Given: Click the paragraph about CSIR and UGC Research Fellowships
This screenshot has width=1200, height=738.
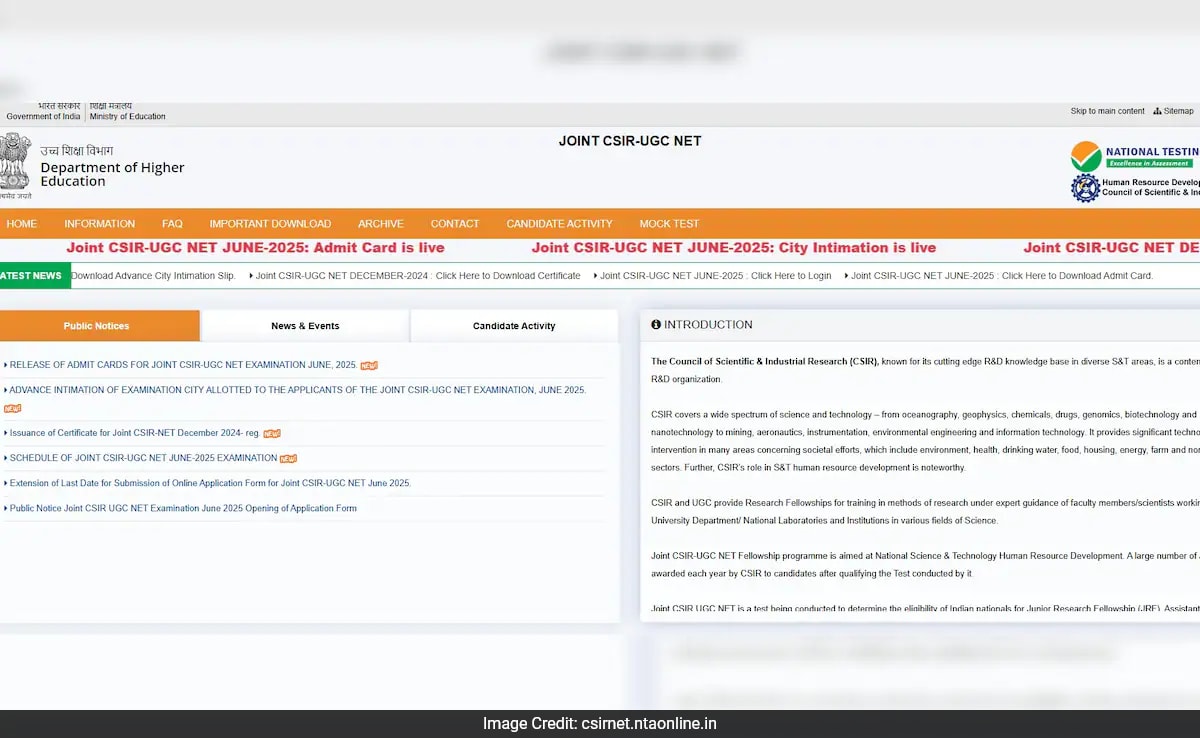Looking at the screenshot, I should coord(925,512).
